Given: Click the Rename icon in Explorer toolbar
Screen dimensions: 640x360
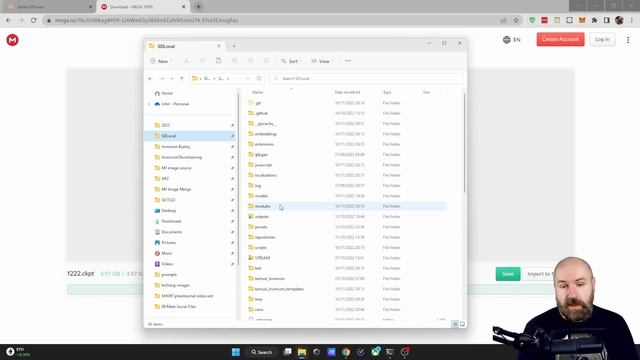Looking at the screenshot, I should [x=235, y=61].
